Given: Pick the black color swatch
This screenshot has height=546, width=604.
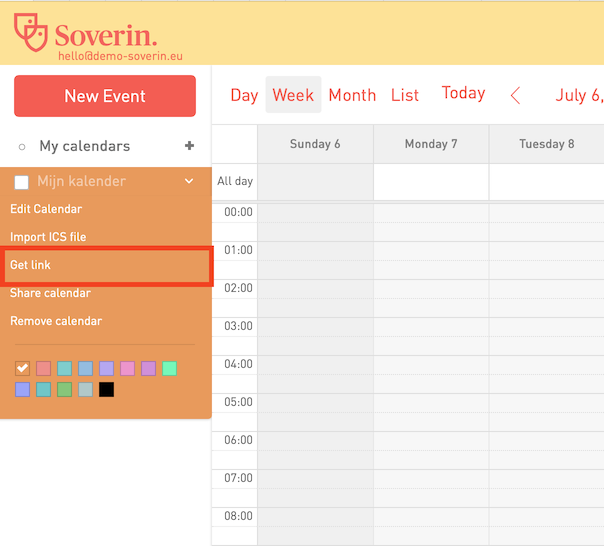Looking at the screenshot, I should tap(106, 390).
